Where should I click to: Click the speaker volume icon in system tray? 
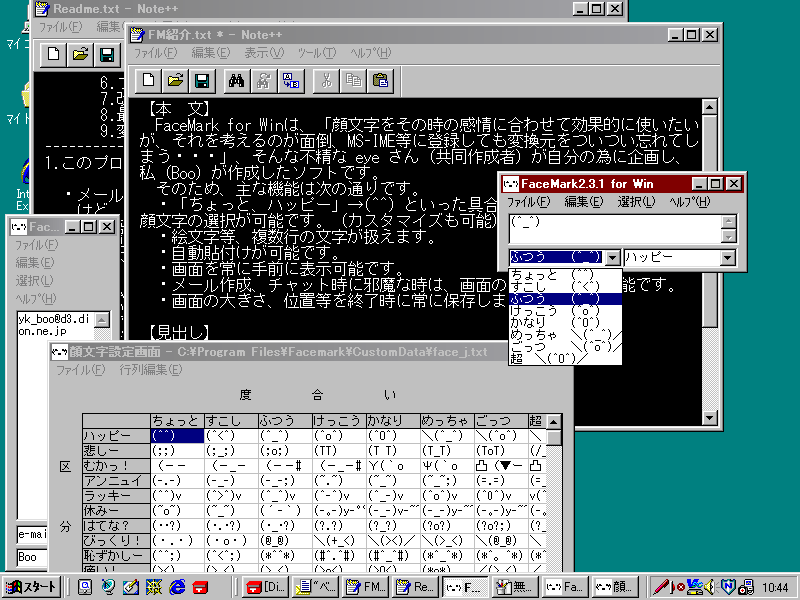[x=710, y=587]
